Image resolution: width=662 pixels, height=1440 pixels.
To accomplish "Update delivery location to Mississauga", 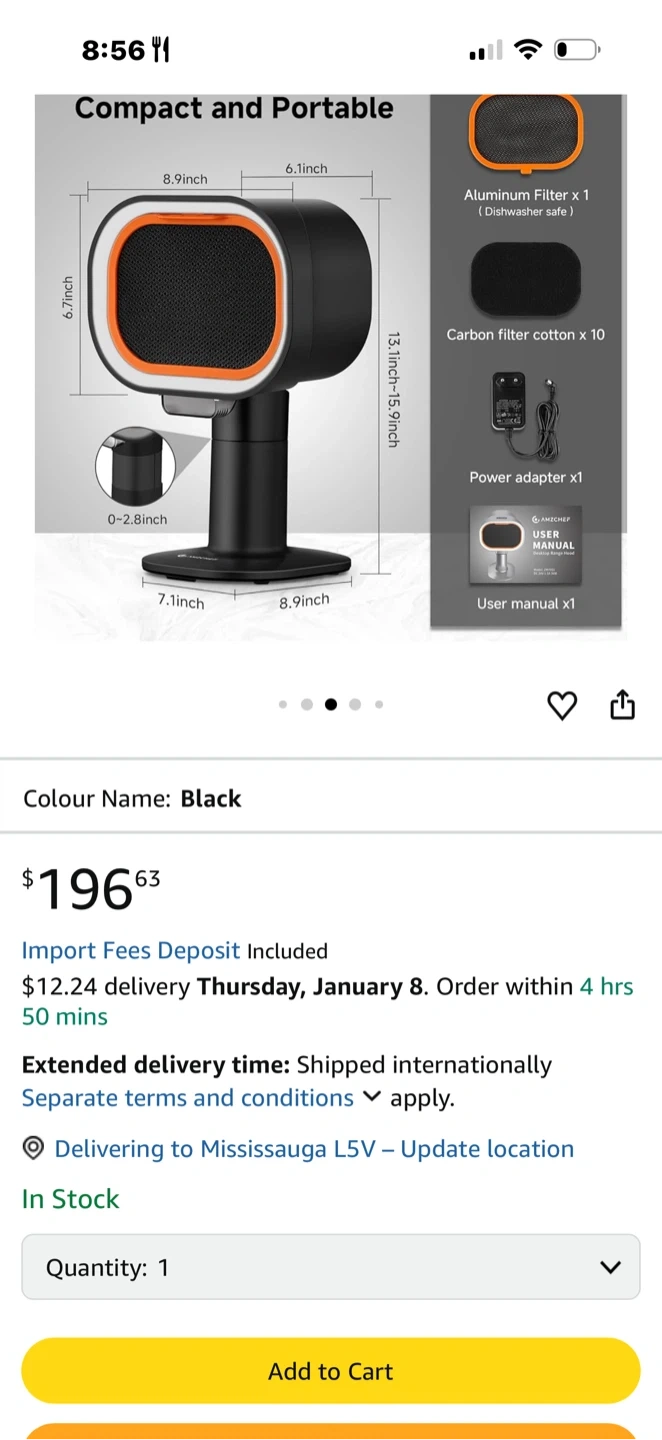I will tap(314, 1149).
